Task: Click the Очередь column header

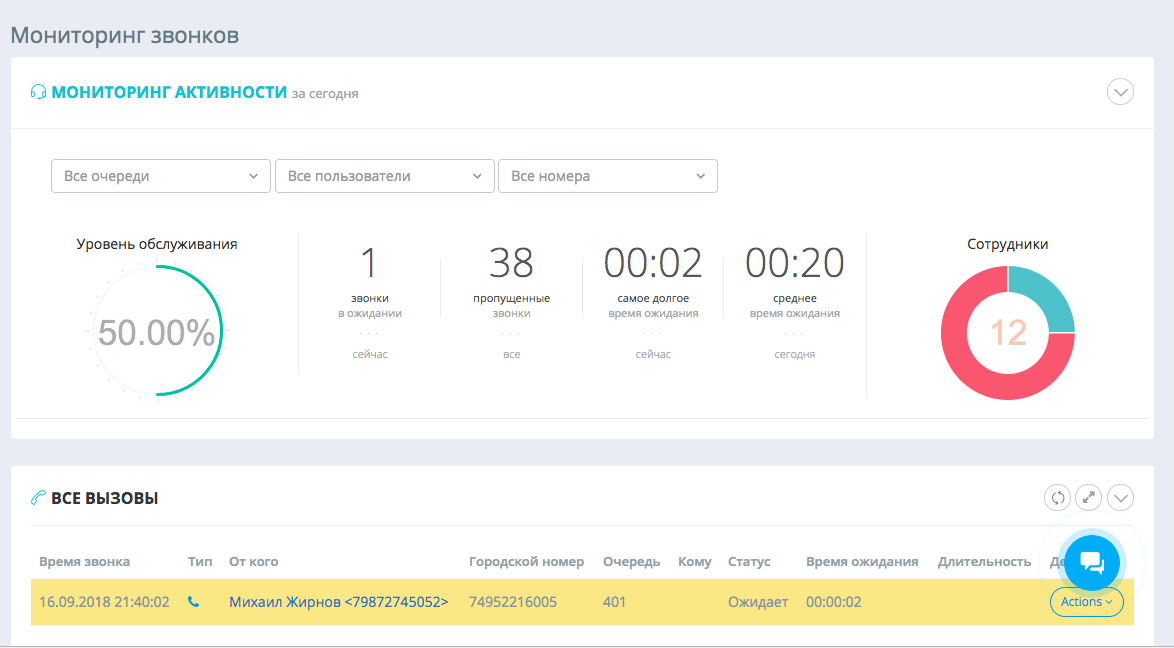Action: [x=632, y=562]
